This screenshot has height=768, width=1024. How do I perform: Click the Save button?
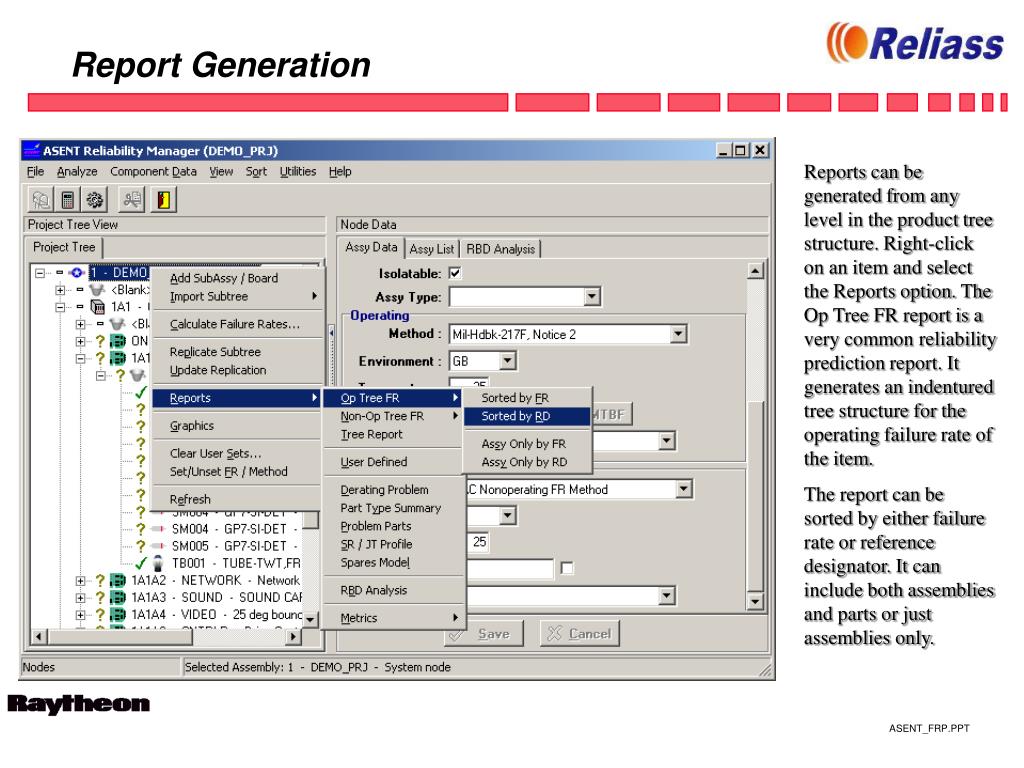click(485, 633)
